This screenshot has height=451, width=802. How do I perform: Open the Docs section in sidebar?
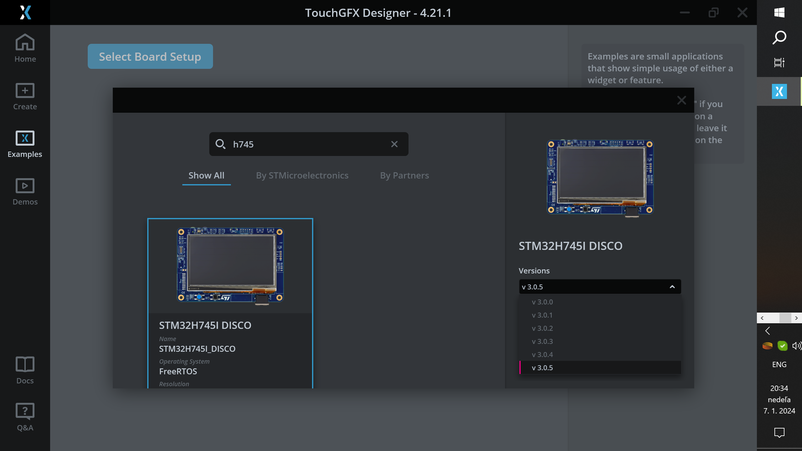(25, 370)
